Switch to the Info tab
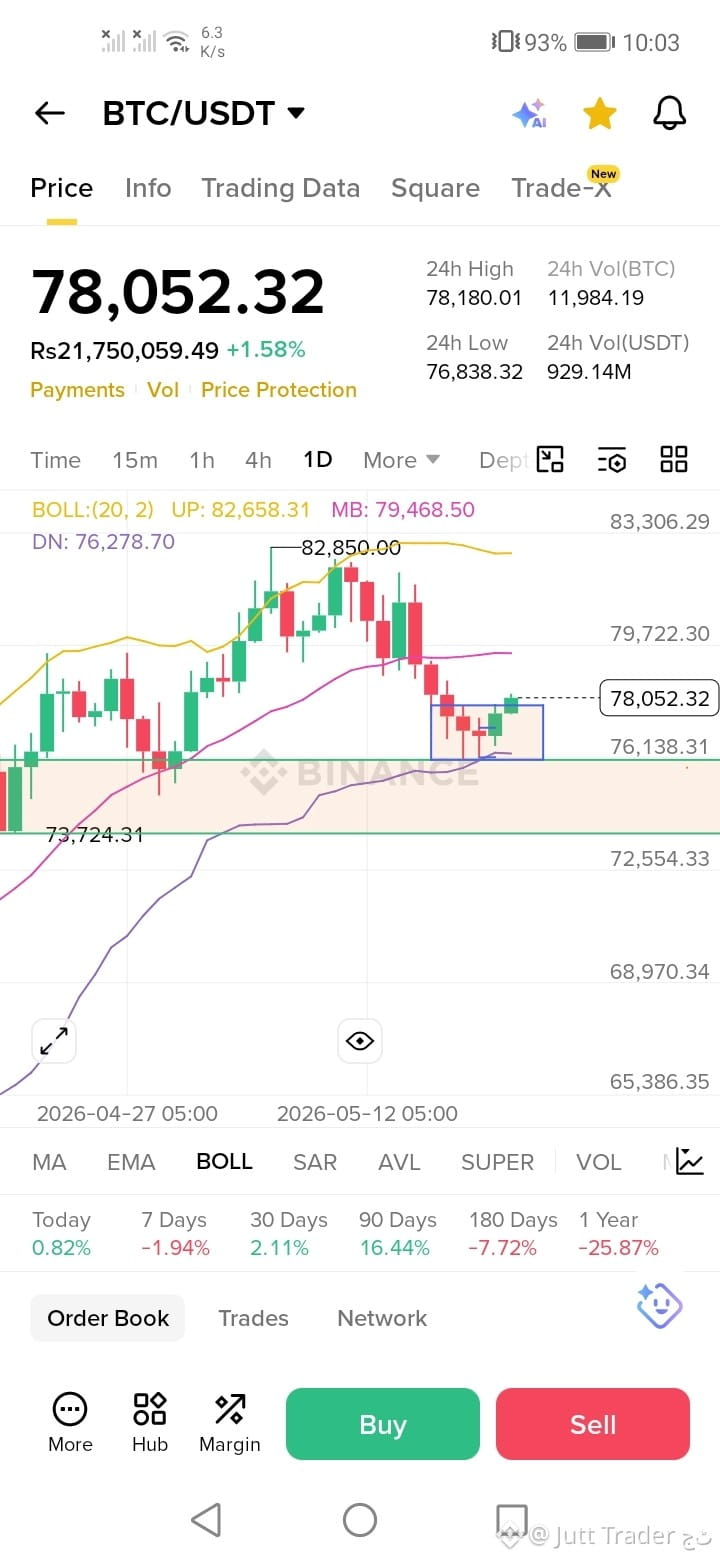This screenshot has height=1560, width=720. click(x=148, y=188)
